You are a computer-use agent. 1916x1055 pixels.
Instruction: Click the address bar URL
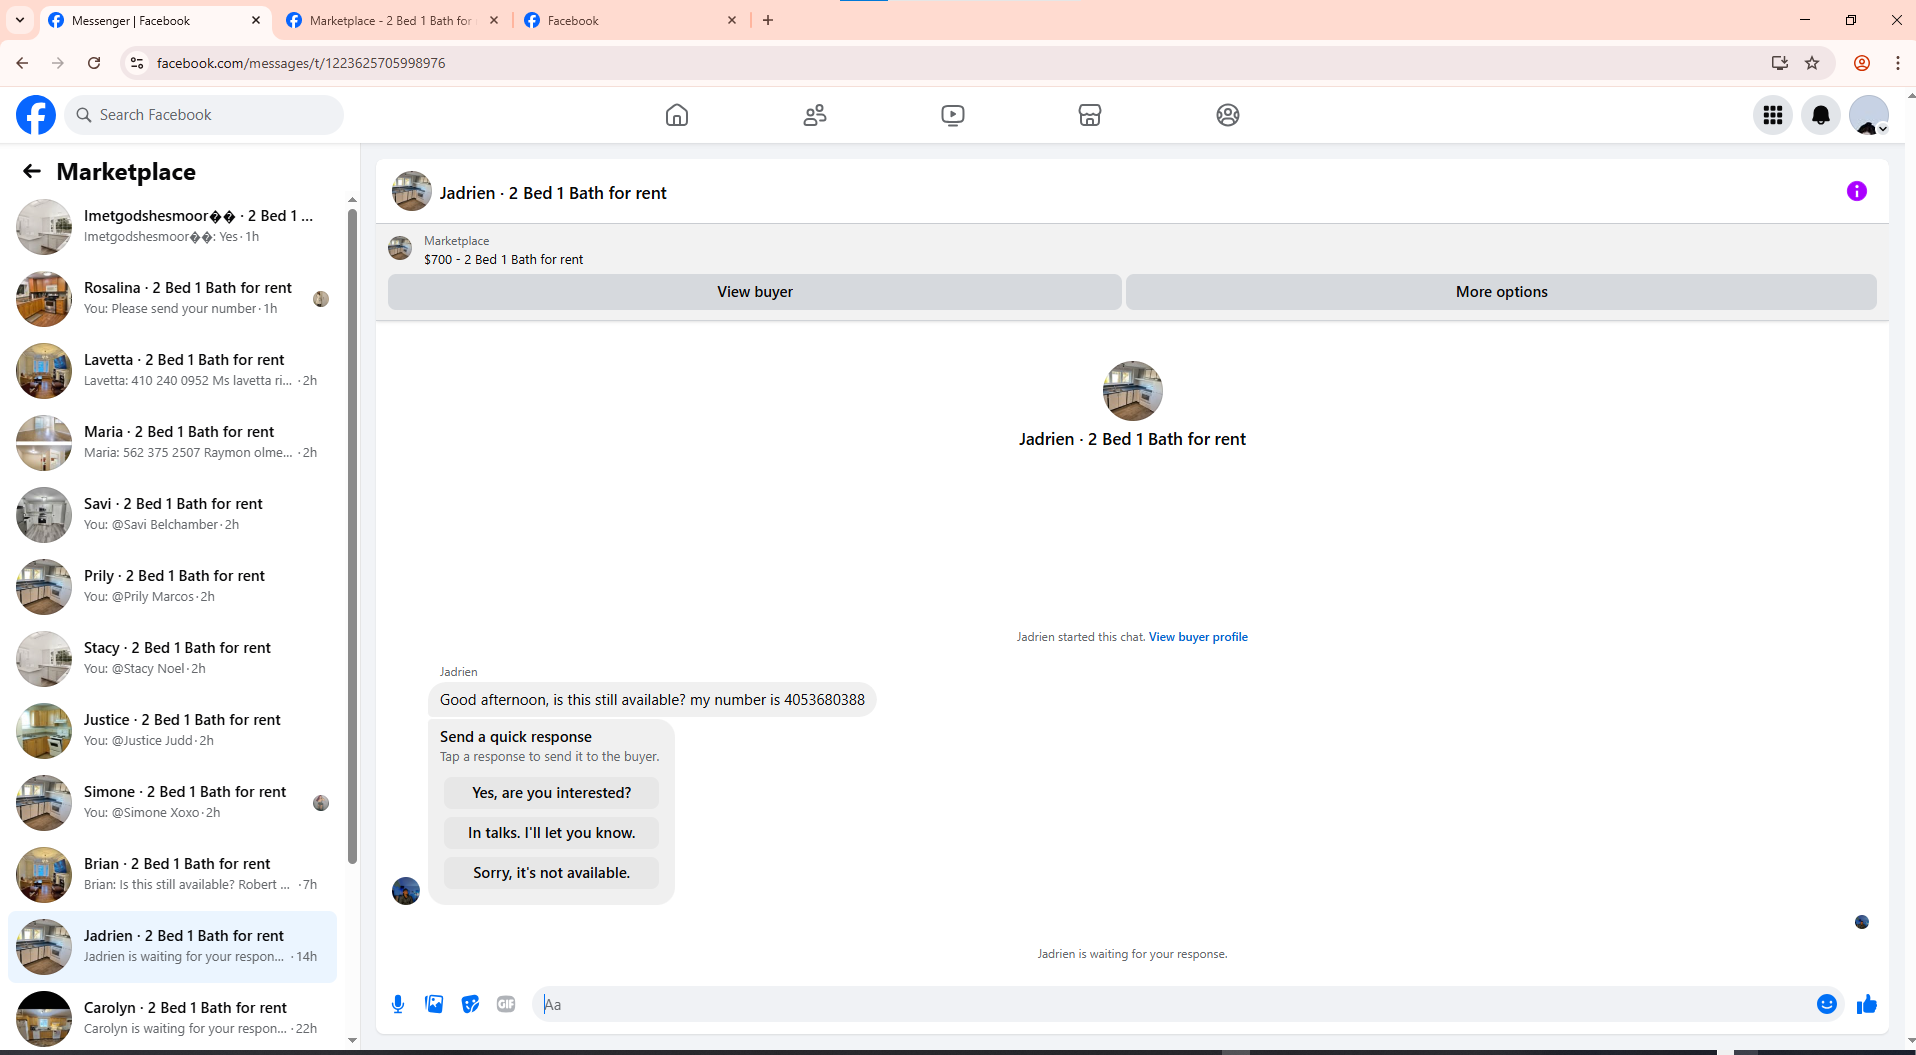click(301, 63)
